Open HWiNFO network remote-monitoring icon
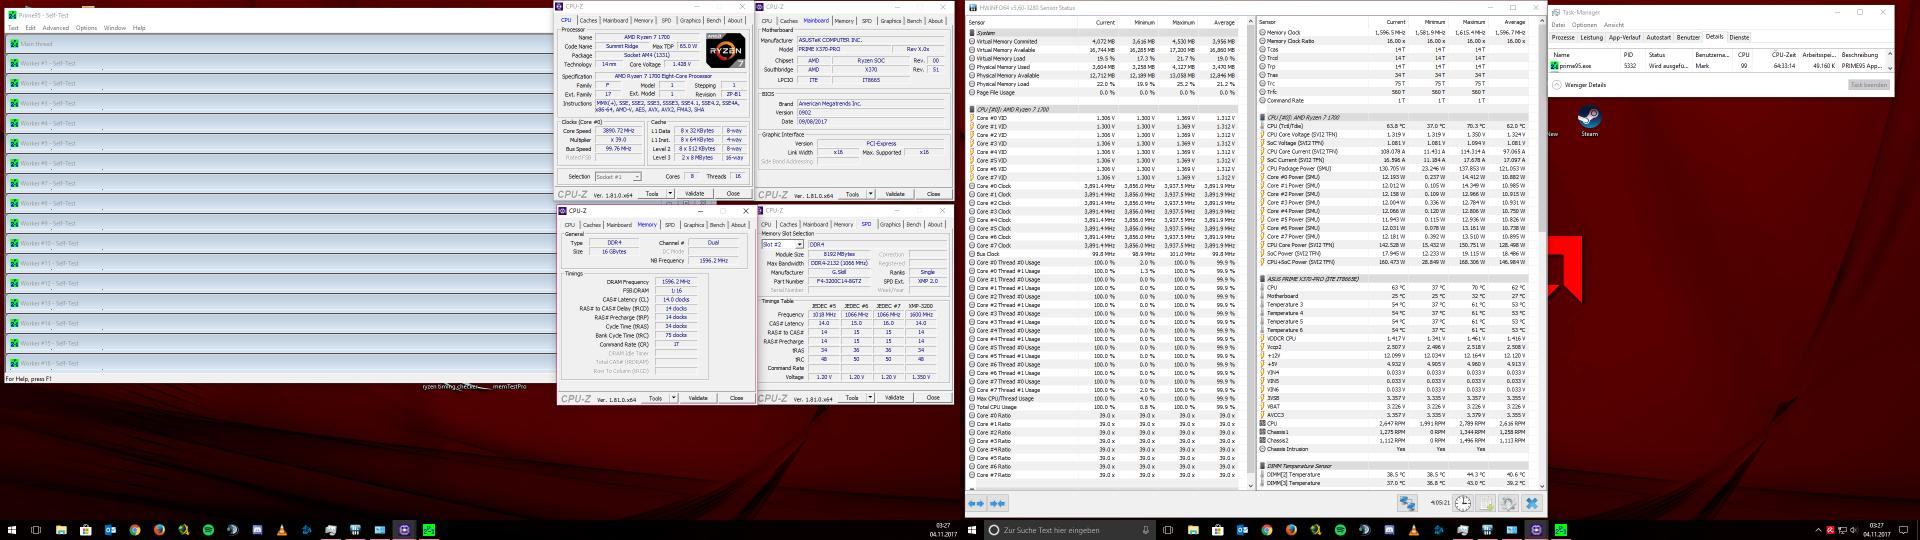The image size is (1920, 540). (x=1407, y=503)
